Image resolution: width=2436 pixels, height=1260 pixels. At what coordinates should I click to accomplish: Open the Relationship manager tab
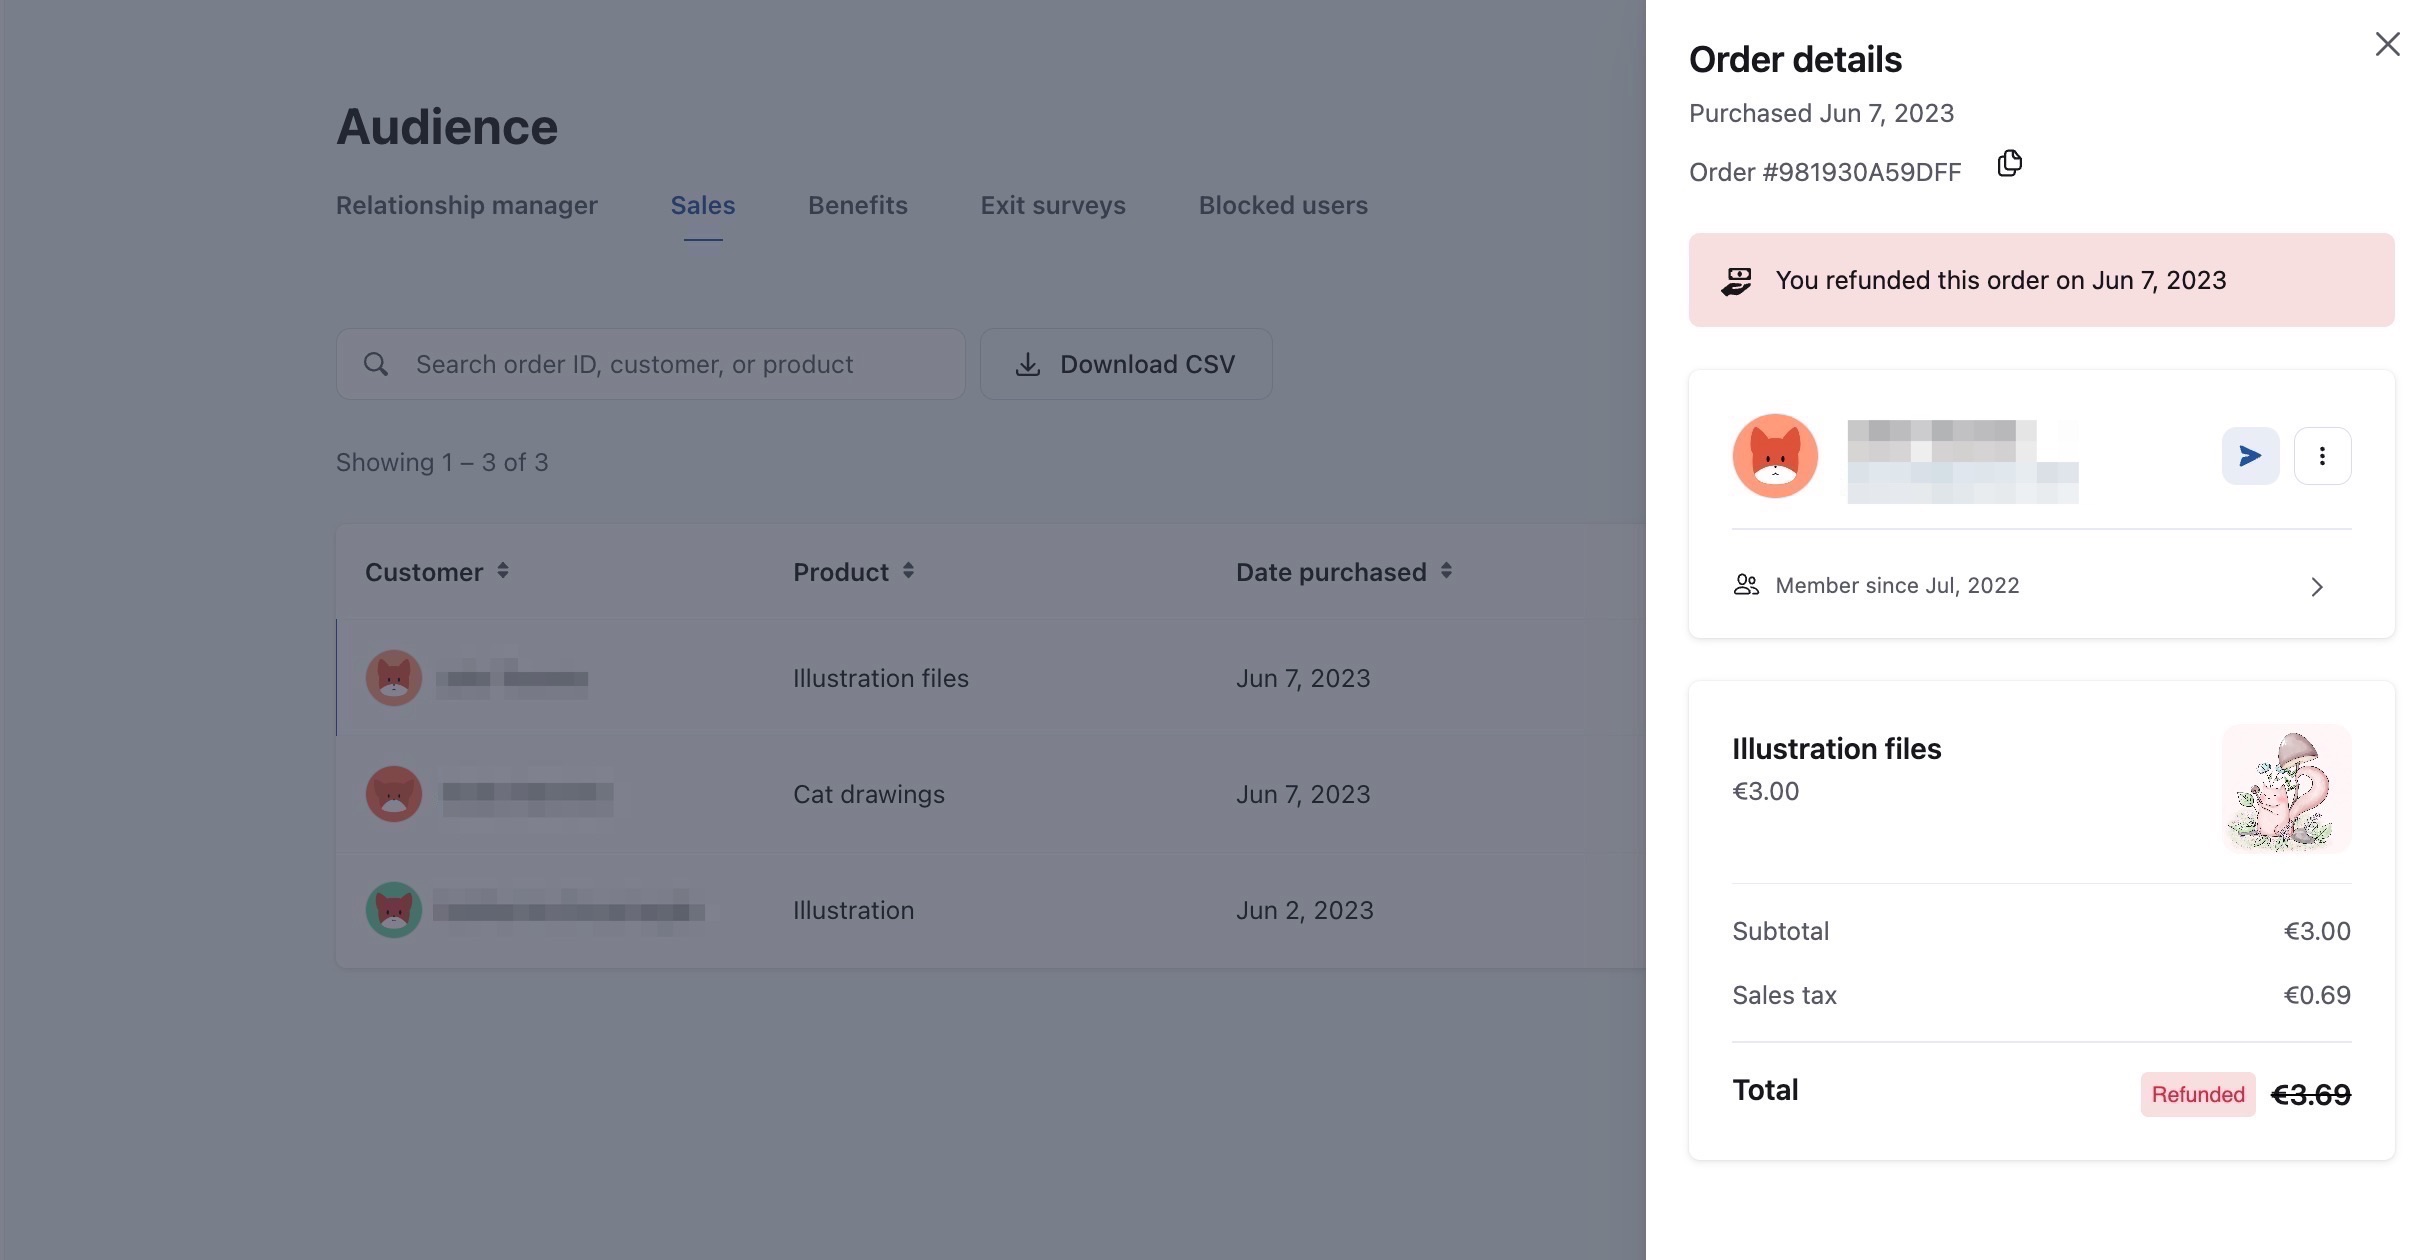point(466,205)
